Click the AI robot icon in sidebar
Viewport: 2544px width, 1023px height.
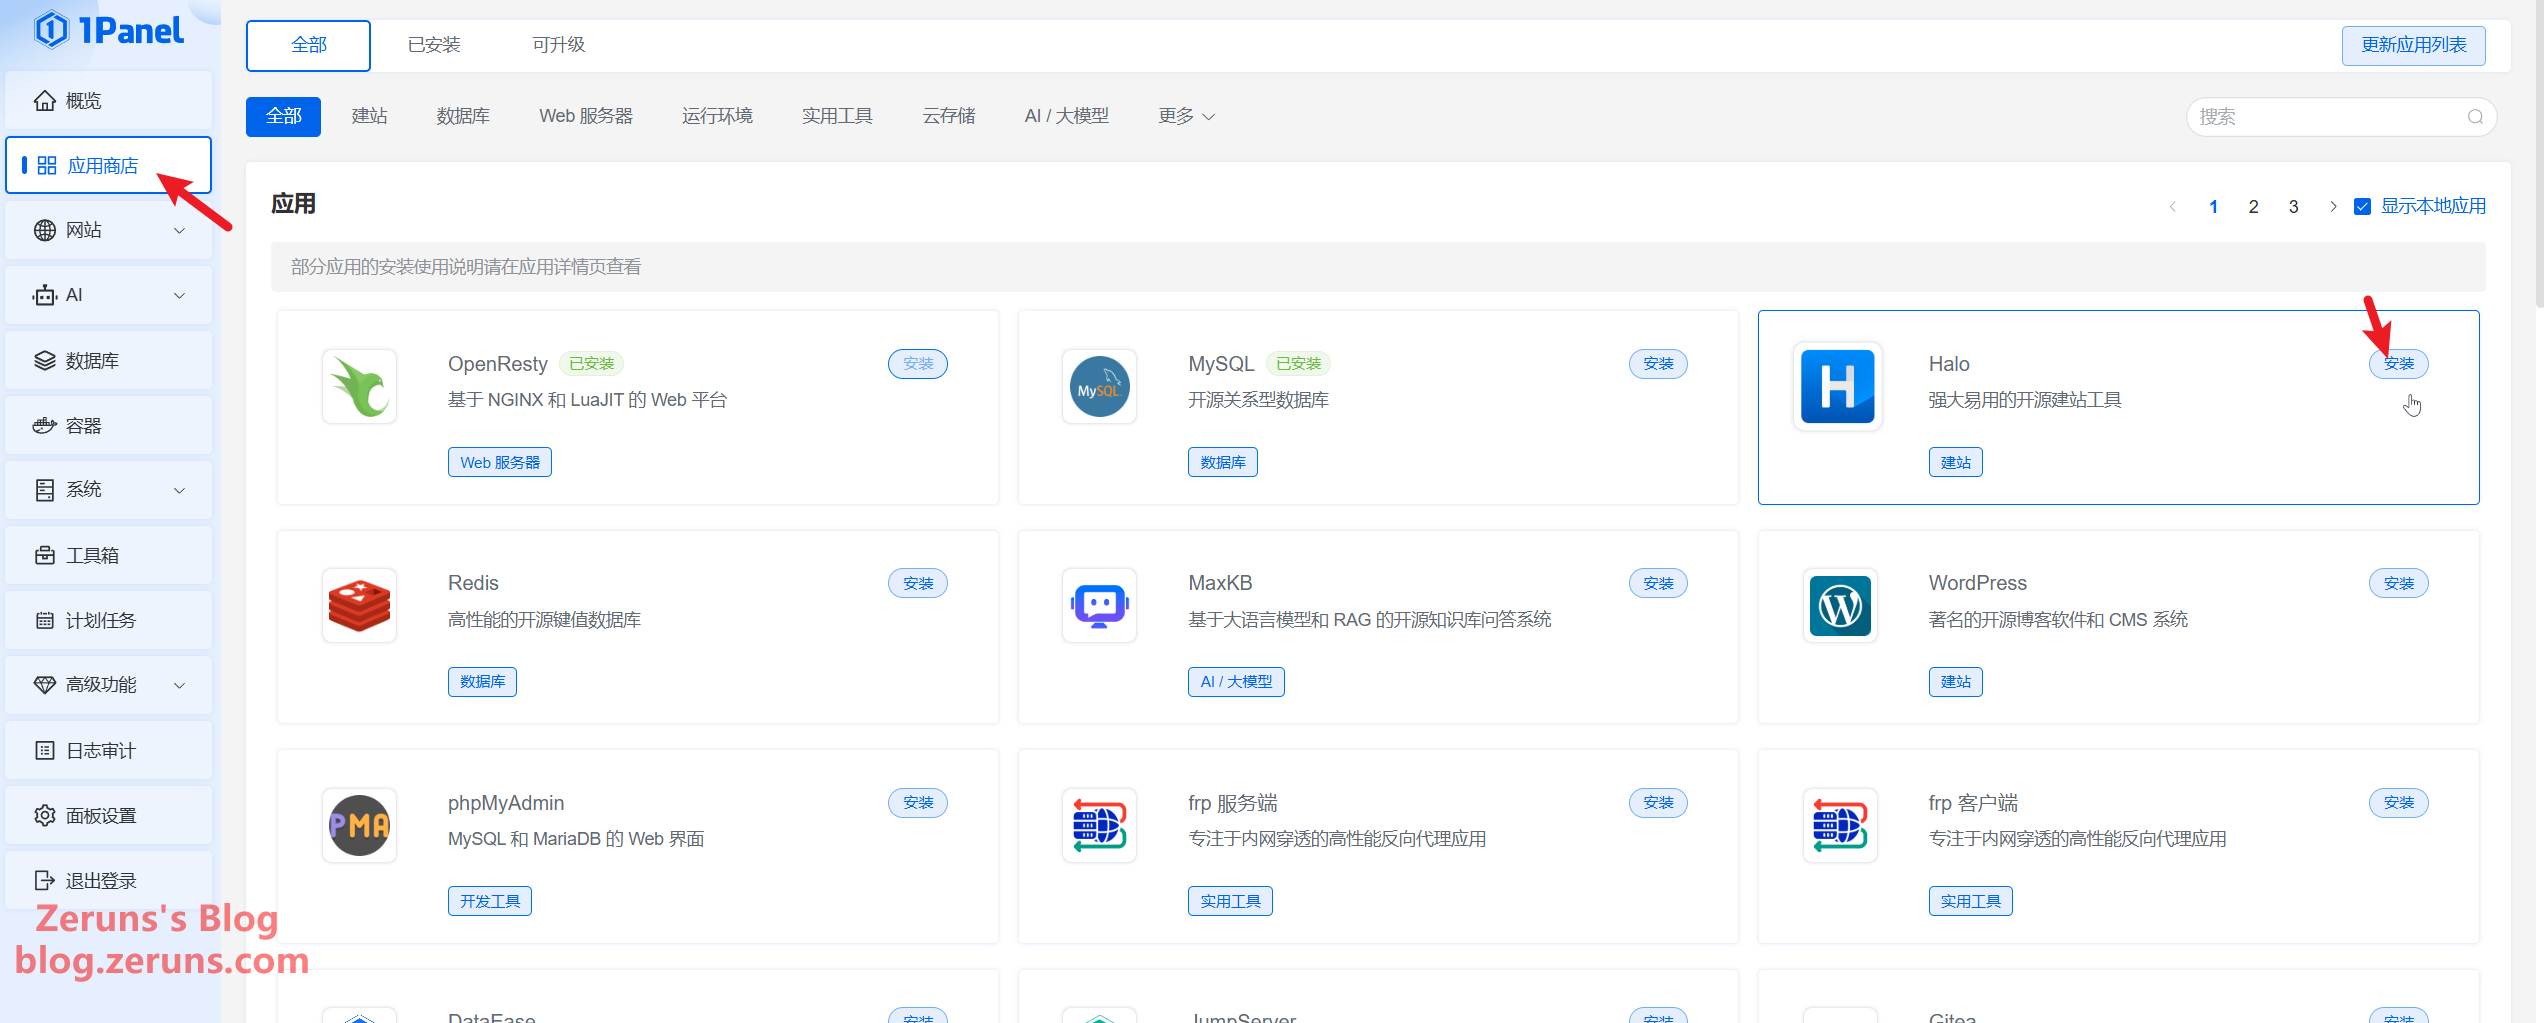coord(44,295)
